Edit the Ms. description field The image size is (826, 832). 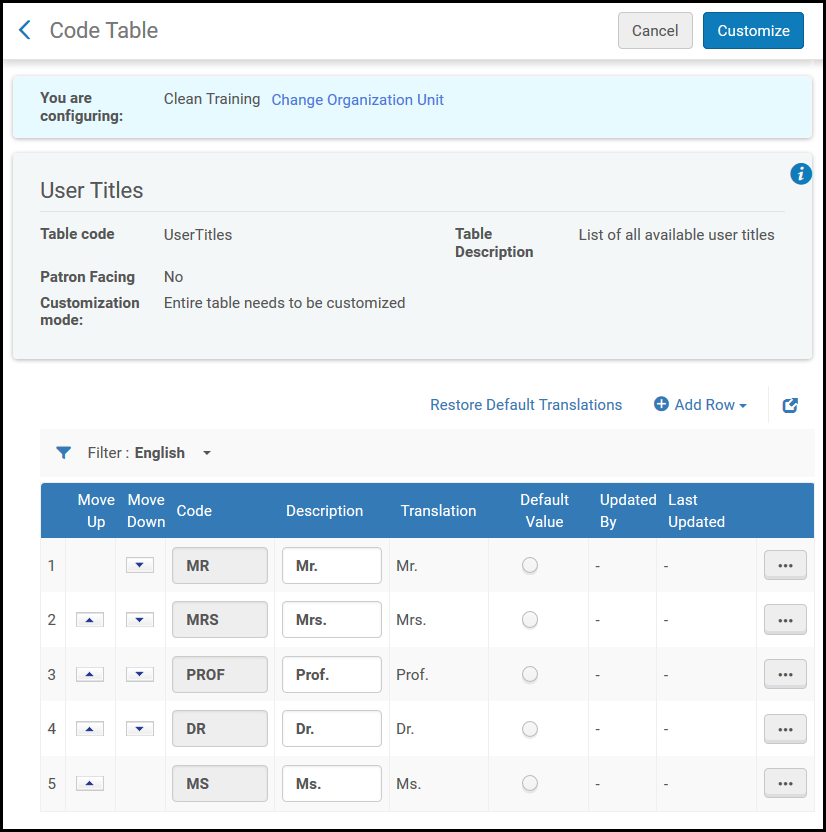pyautogui.click(x=332, y=783)
